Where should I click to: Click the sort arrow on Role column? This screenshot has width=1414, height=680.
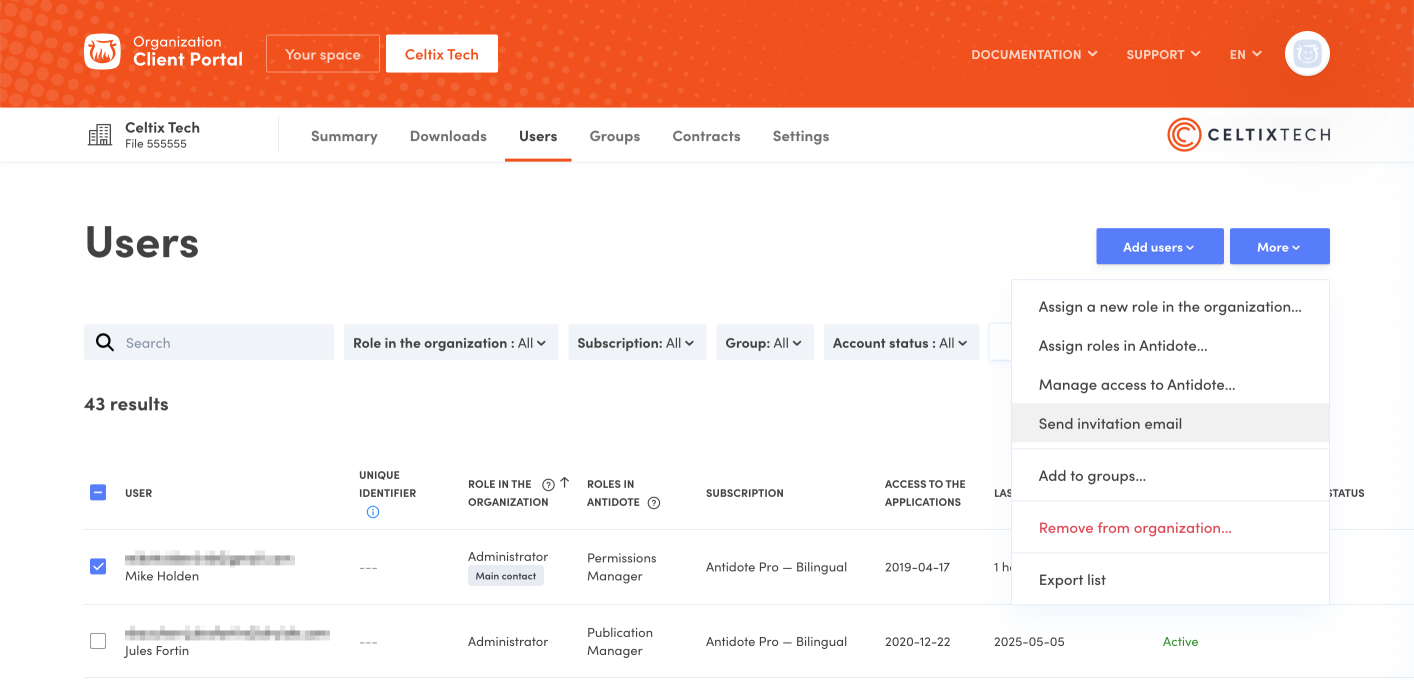coord(565,483)
